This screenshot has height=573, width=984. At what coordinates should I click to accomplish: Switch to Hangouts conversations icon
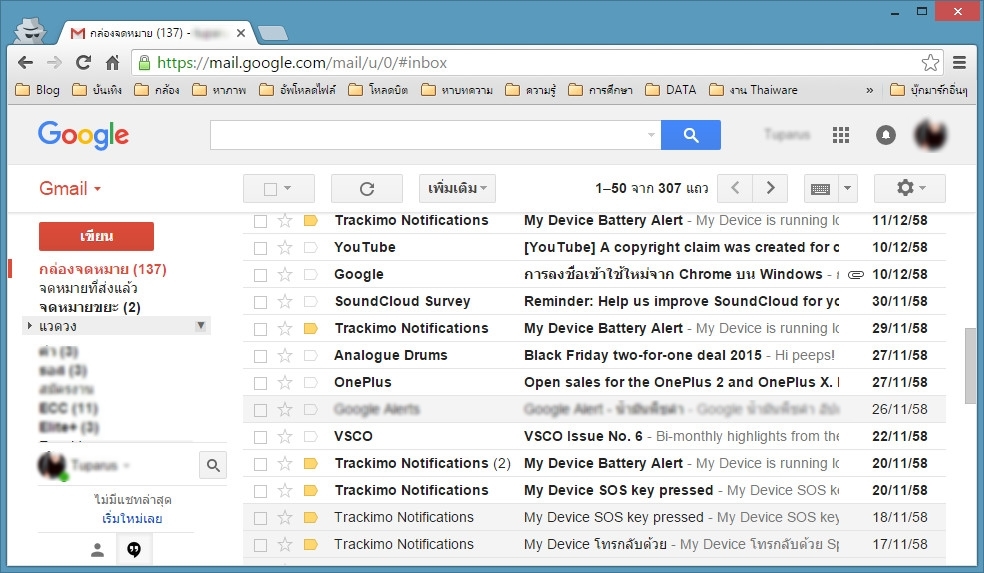(x=134, y=550)
